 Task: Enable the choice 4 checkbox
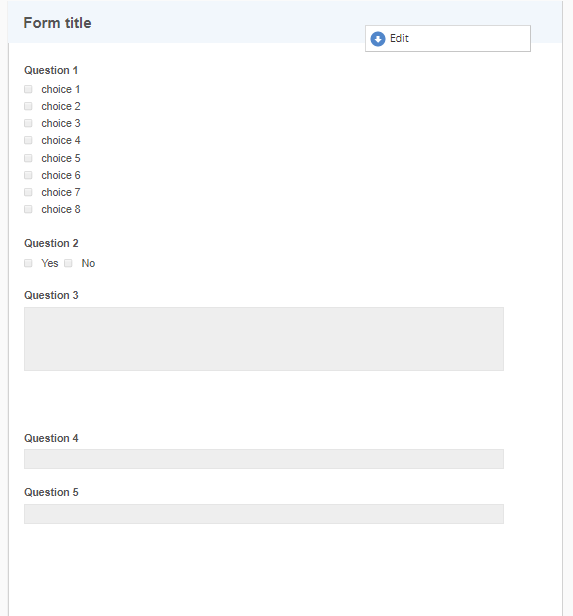[28, 140]
